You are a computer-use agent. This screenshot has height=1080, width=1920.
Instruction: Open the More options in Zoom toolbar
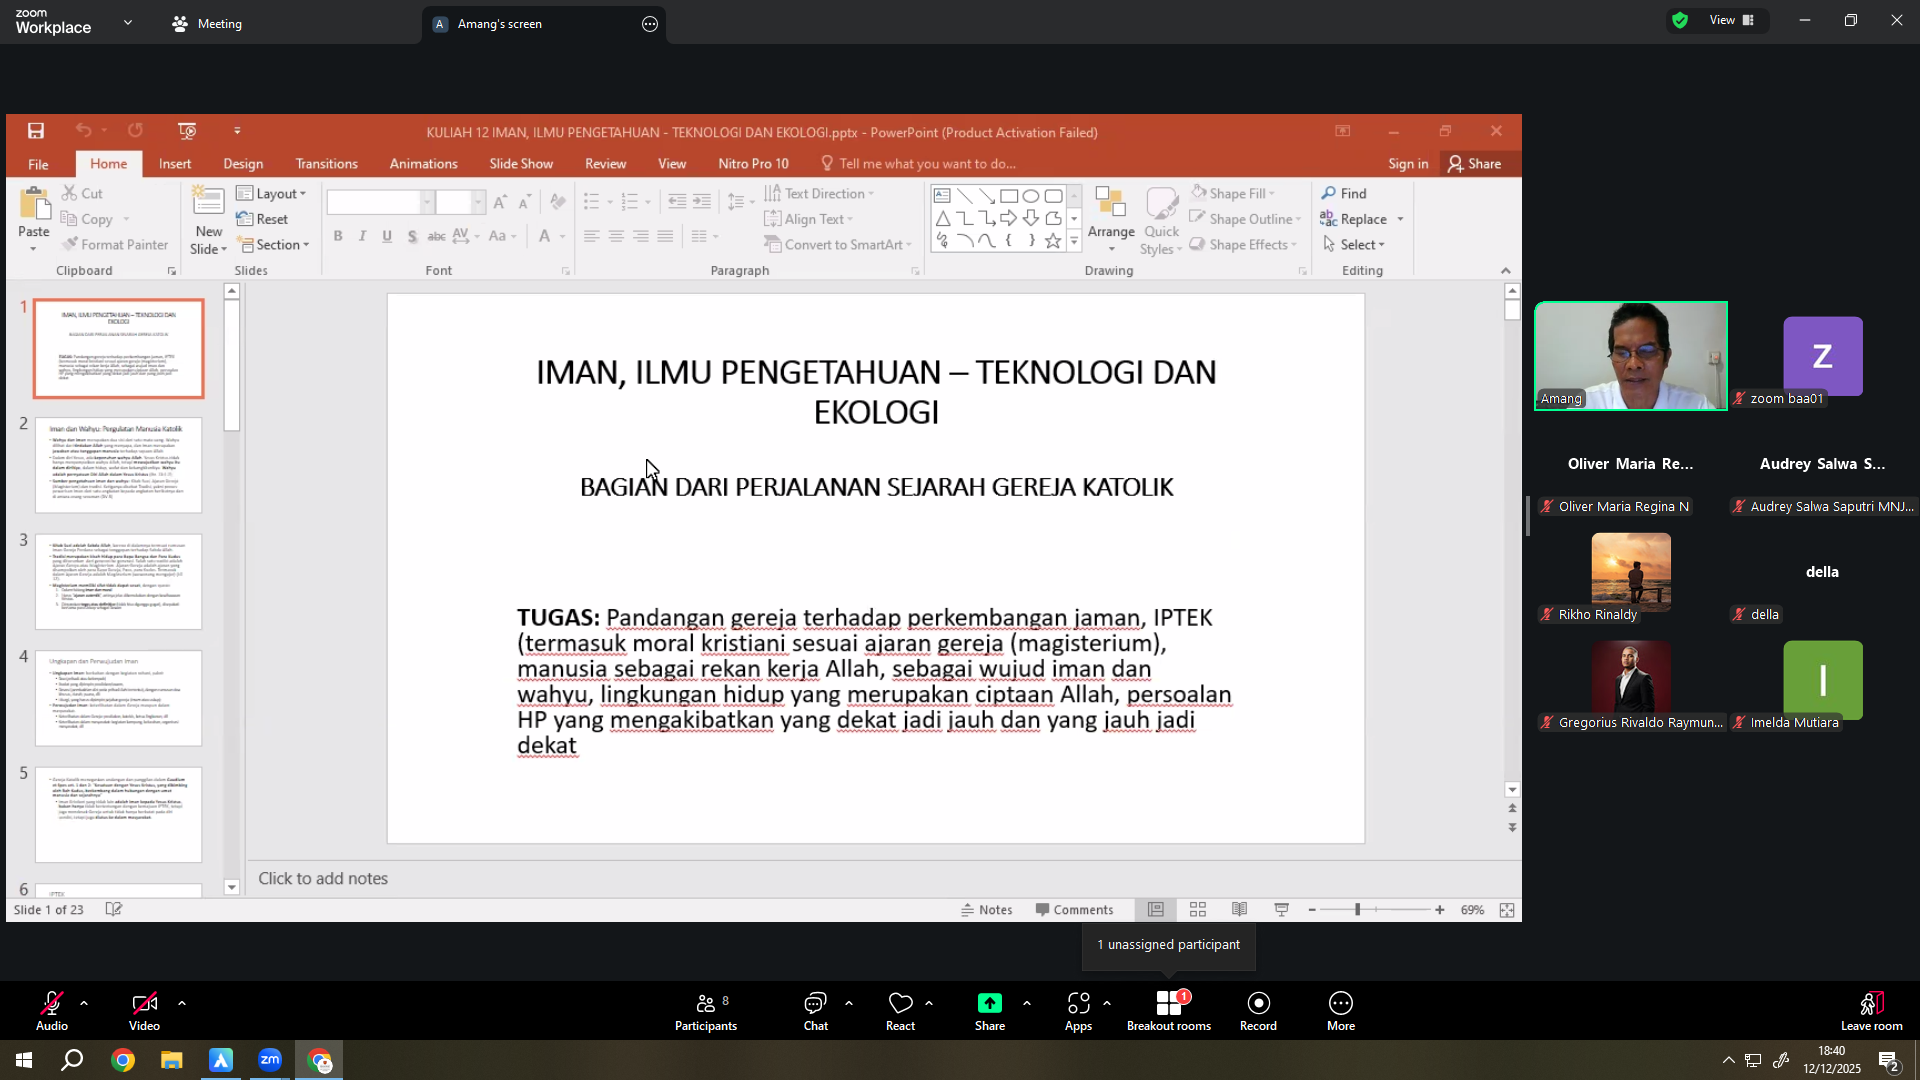click(1341, 1011)
